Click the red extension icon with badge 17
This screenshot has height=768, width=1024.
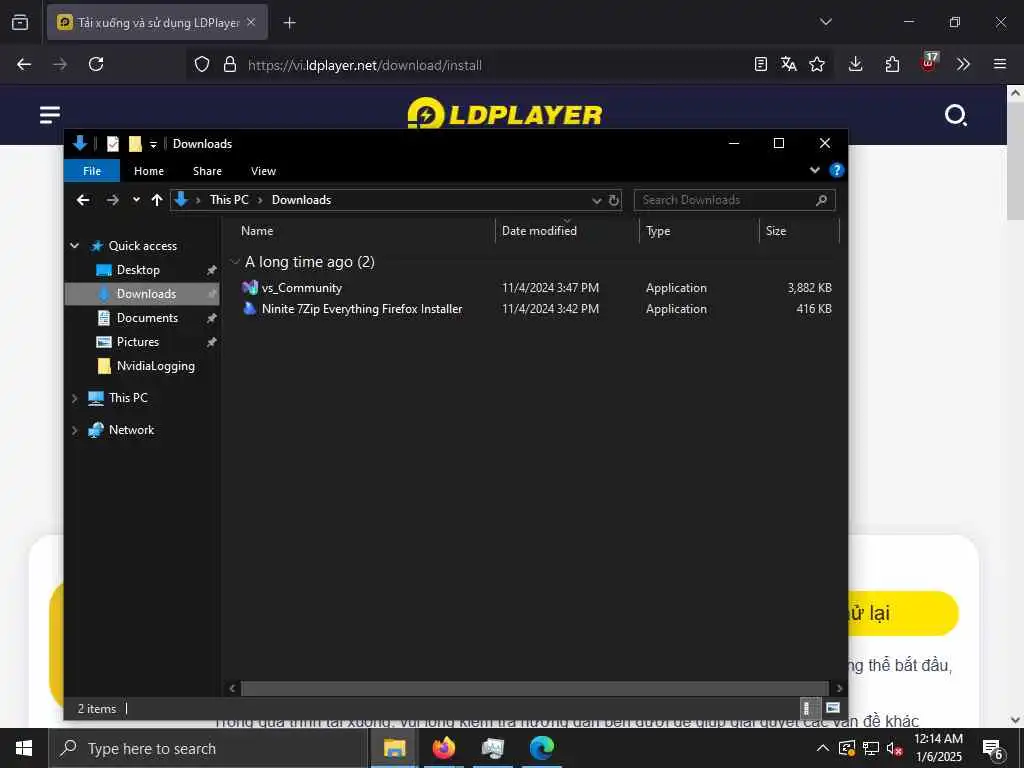(x=929, y=62)
